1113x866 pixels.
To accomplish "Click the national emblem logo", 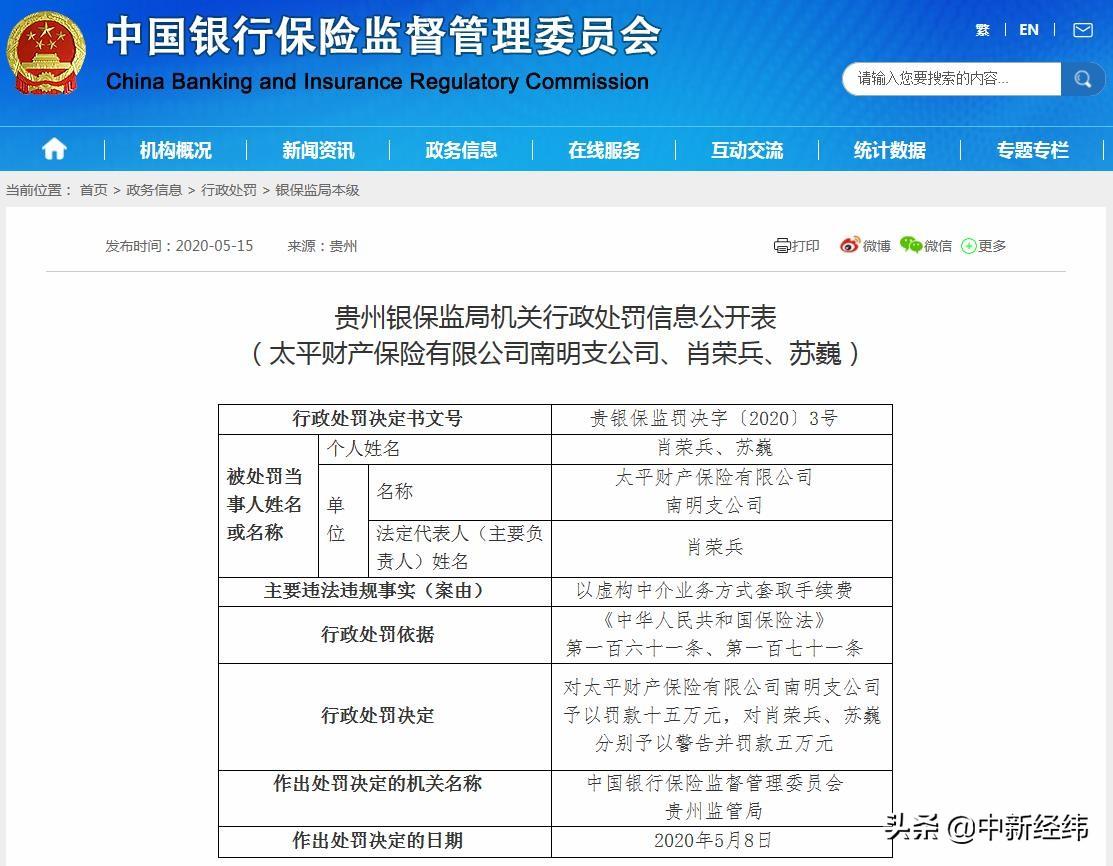I will coord(46,53).
